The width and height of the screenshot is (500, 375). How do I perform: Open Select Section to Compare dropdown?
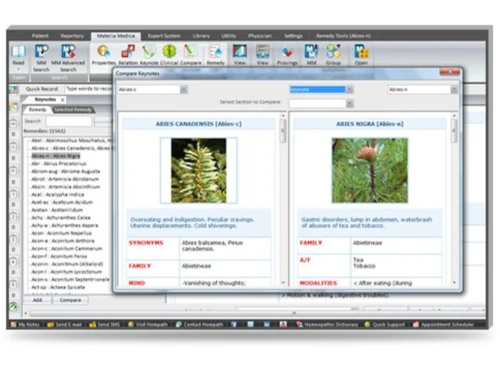[350, 104]
